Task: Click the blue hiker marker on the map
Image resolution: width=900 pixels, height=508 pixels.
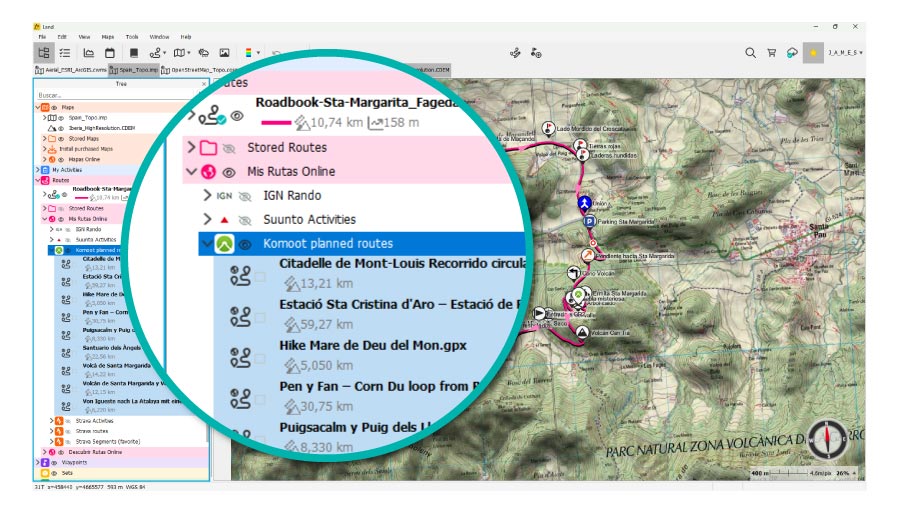Action: click(584, 203)
